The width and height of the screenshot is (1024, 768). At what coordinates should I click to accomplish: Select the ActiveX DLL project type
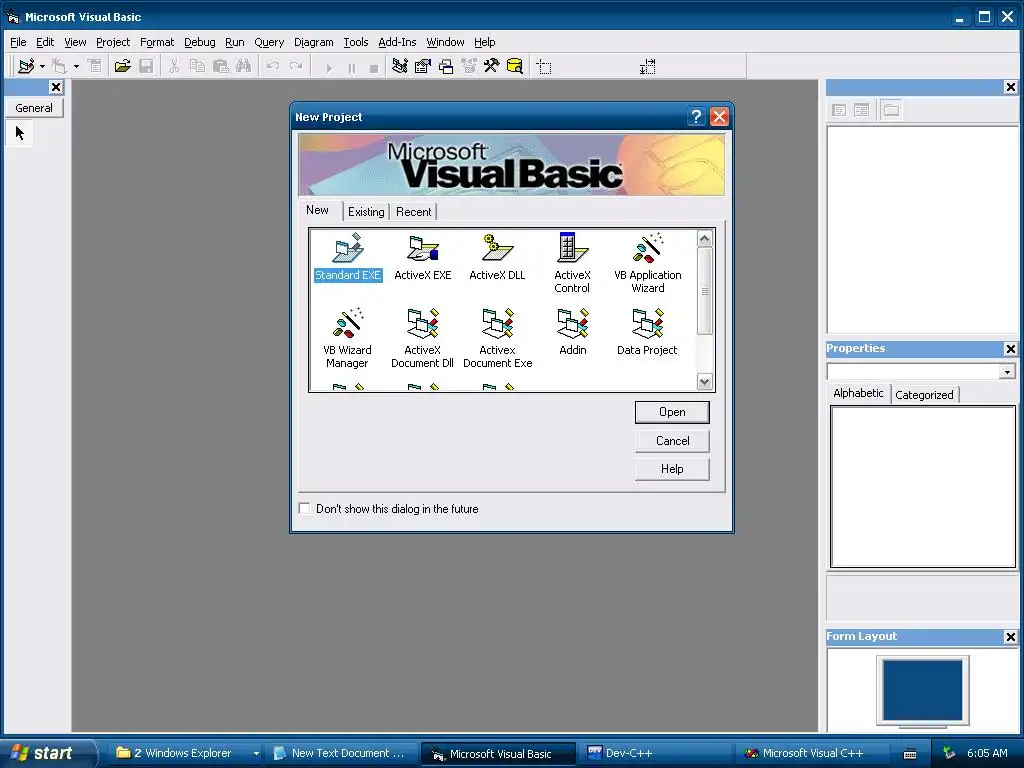[x=497, y=258]
